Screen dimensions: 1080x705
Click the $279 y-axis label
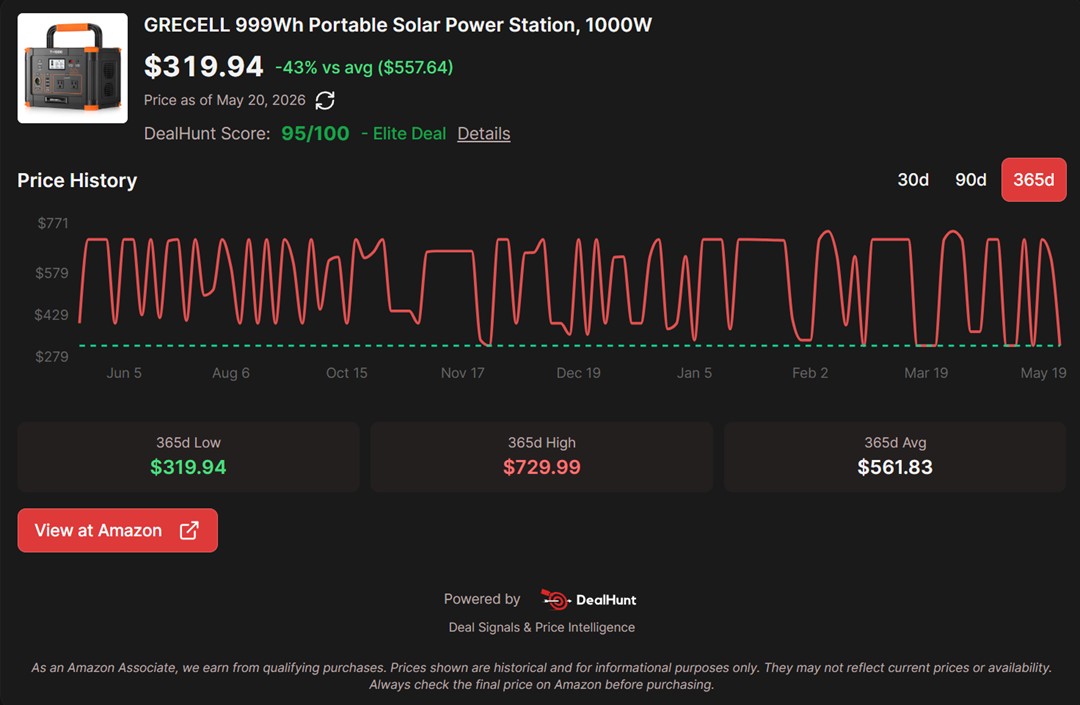pyautogui.click(x=52, y=357)
